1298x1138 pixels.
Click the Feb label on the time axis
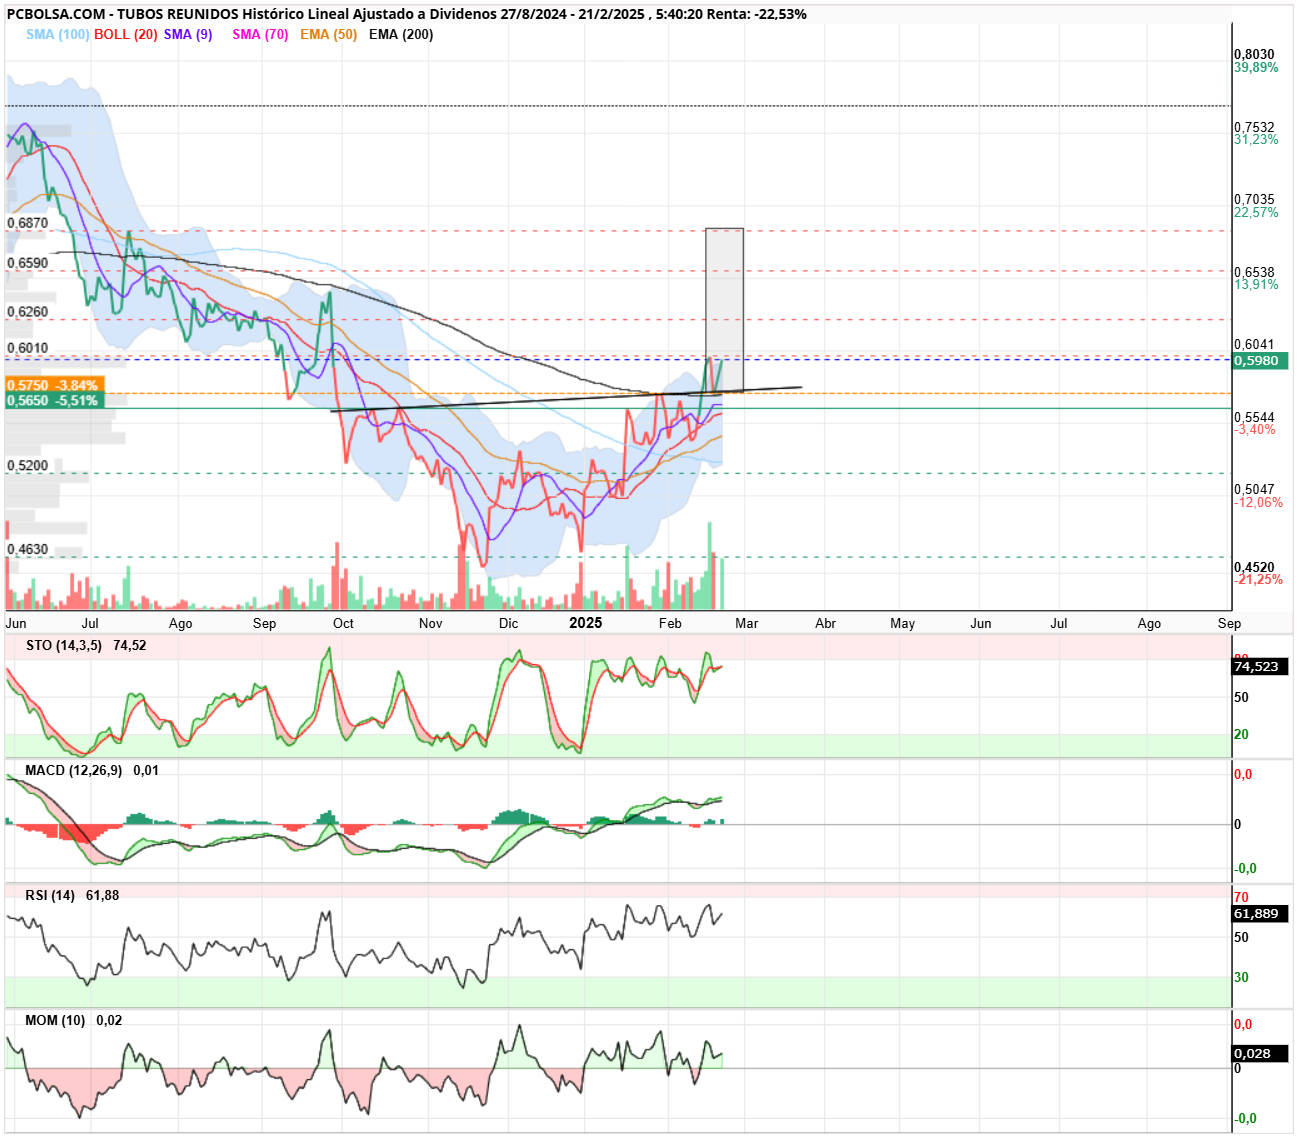[670, 623]
